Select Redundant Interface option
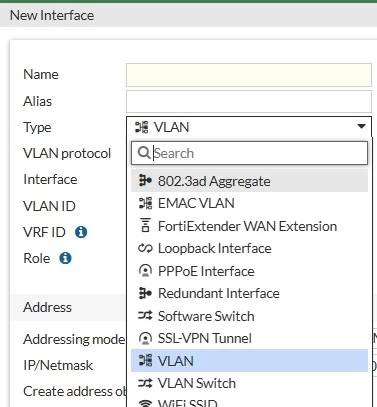 coord(249,293)
